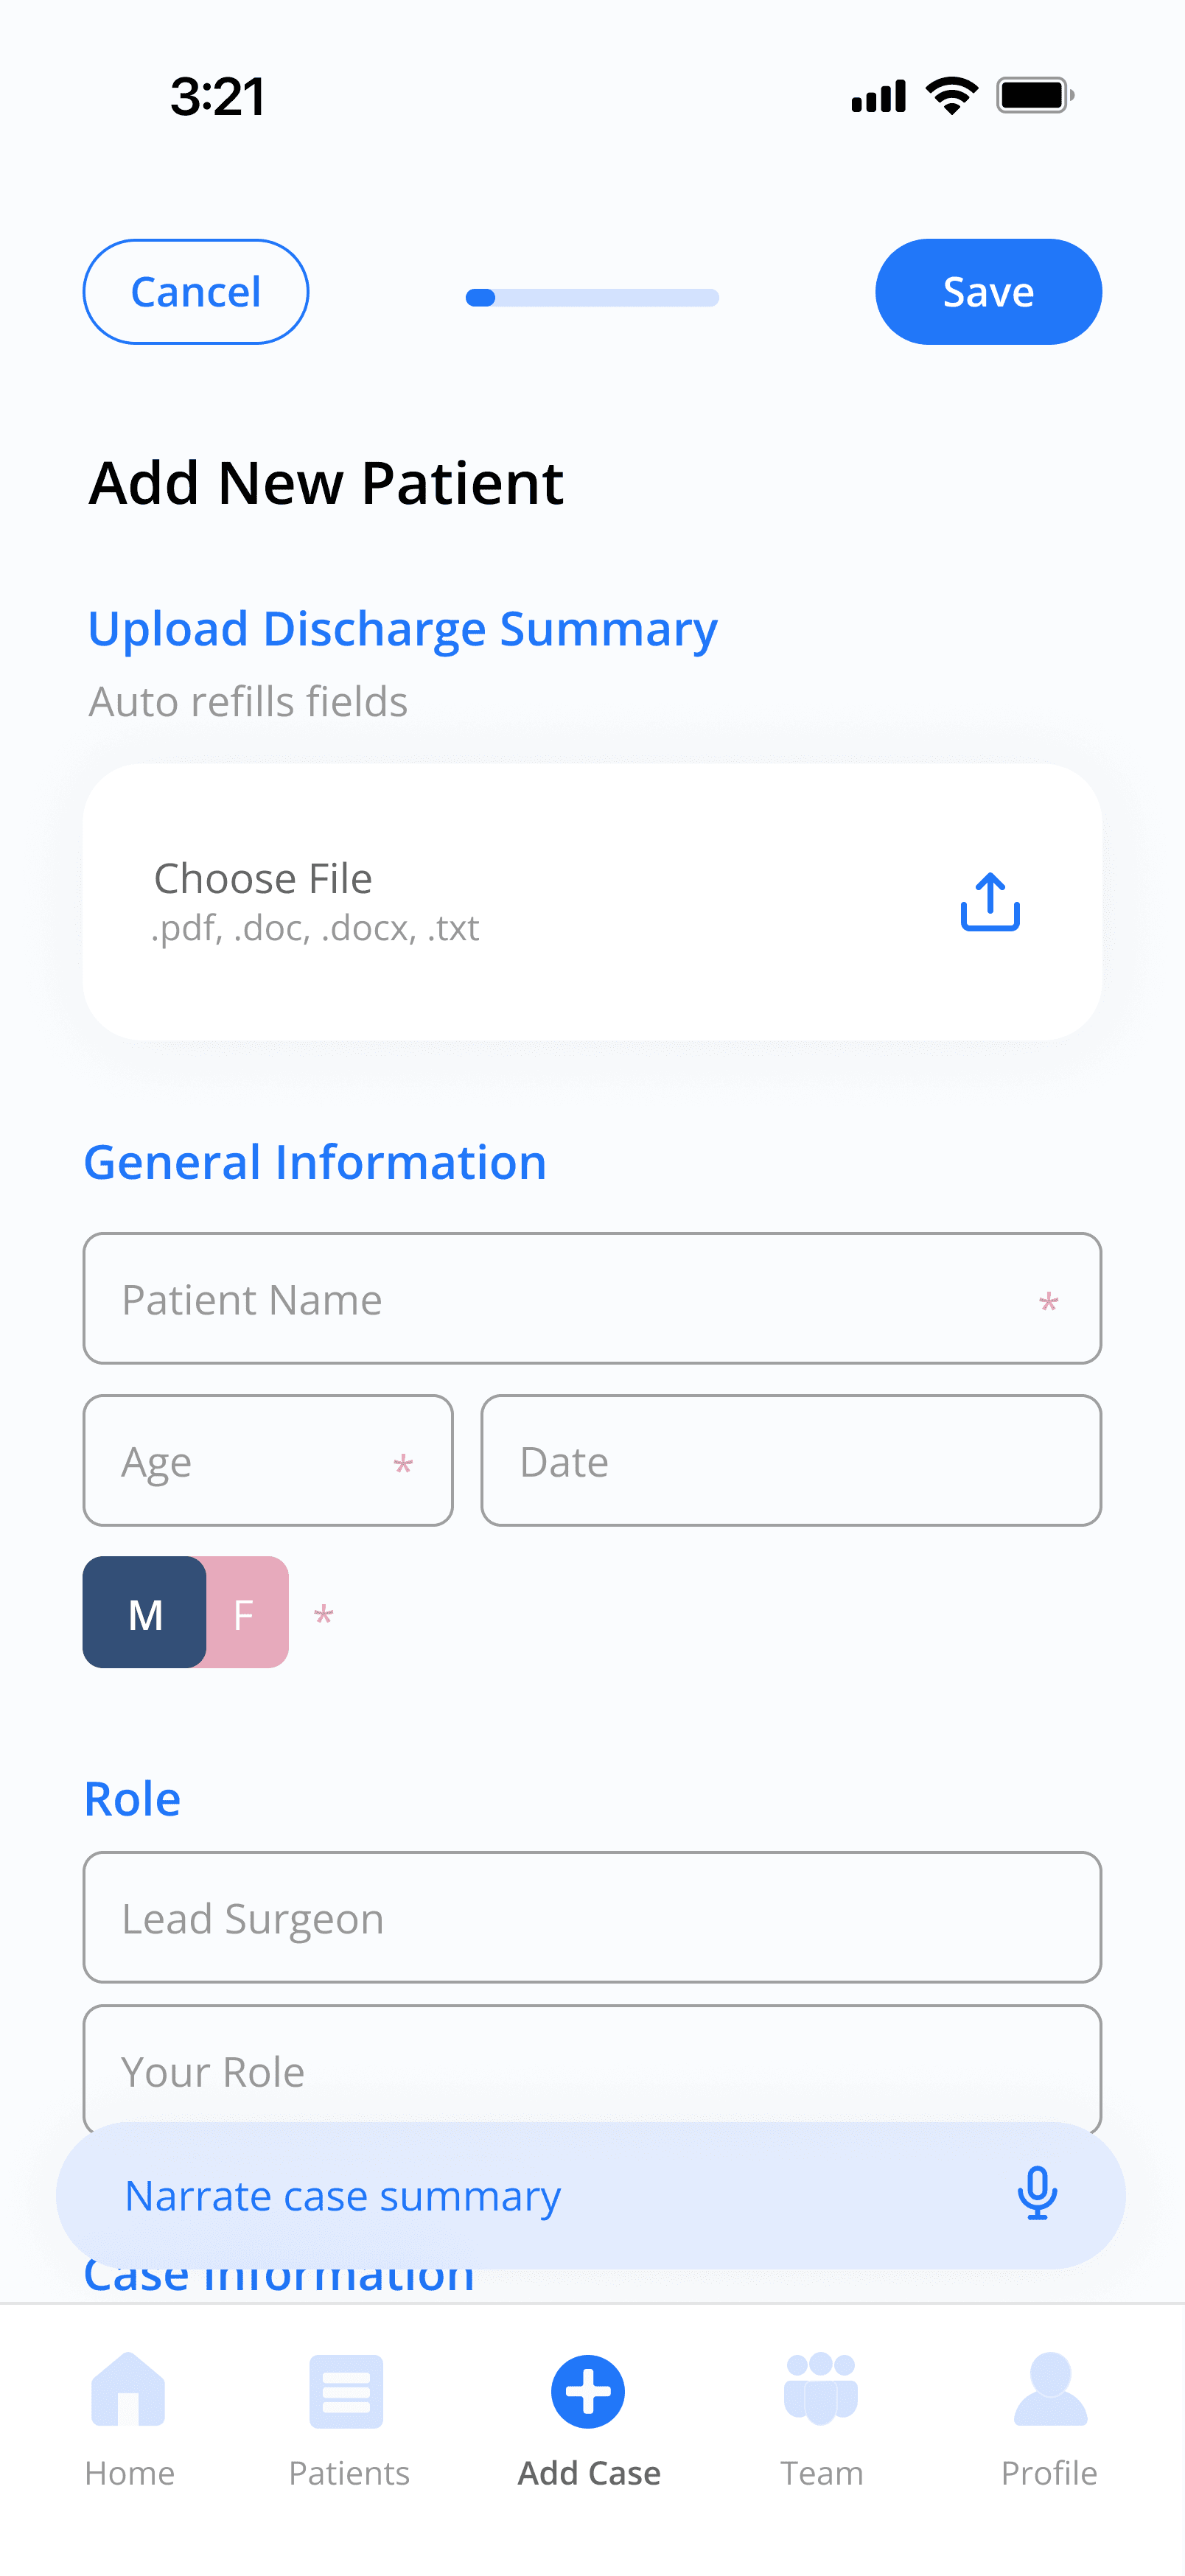
Task: Select the M gender option
Action: (x=145, y=1612)
